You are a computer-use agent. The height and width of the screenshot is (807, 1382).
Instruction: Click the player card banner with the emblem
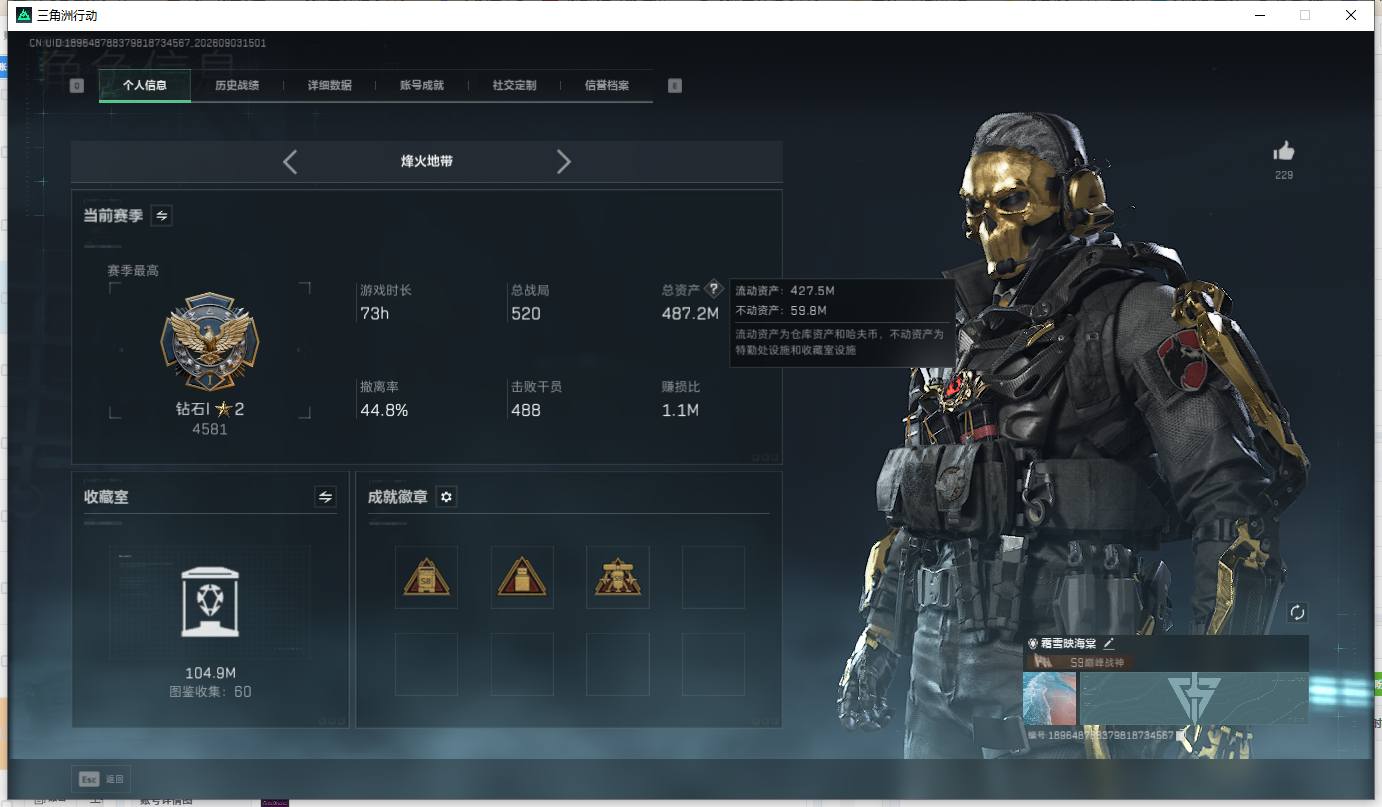click(1194, 698)
